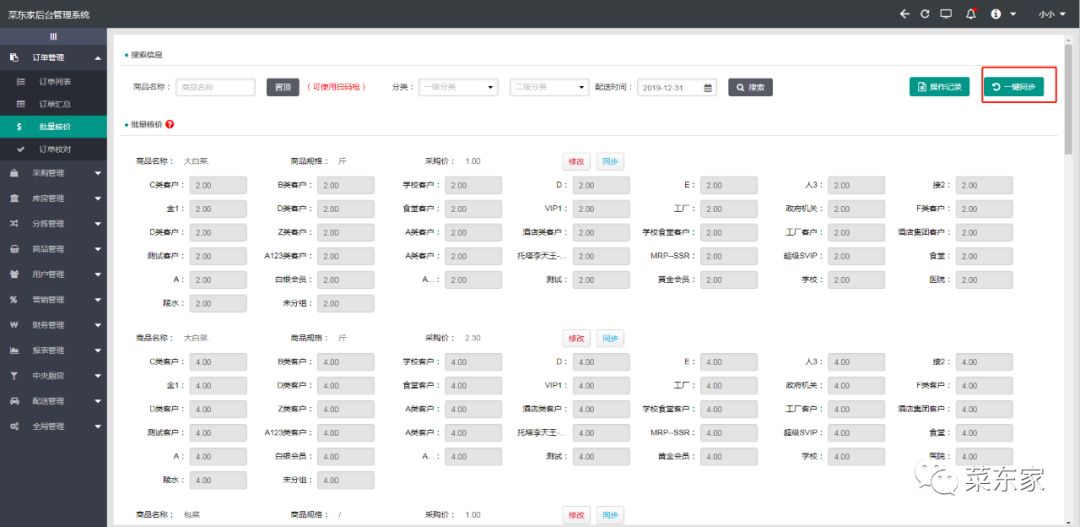Click 修改 for 大白菜 with 采购价 1.00

577,162
